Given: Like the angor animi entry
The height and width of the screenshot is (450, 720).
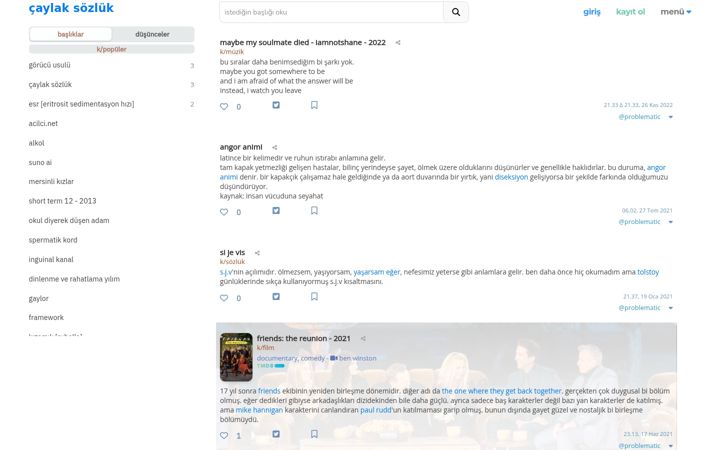Looking at the screenshot, I should click(224, 212).
